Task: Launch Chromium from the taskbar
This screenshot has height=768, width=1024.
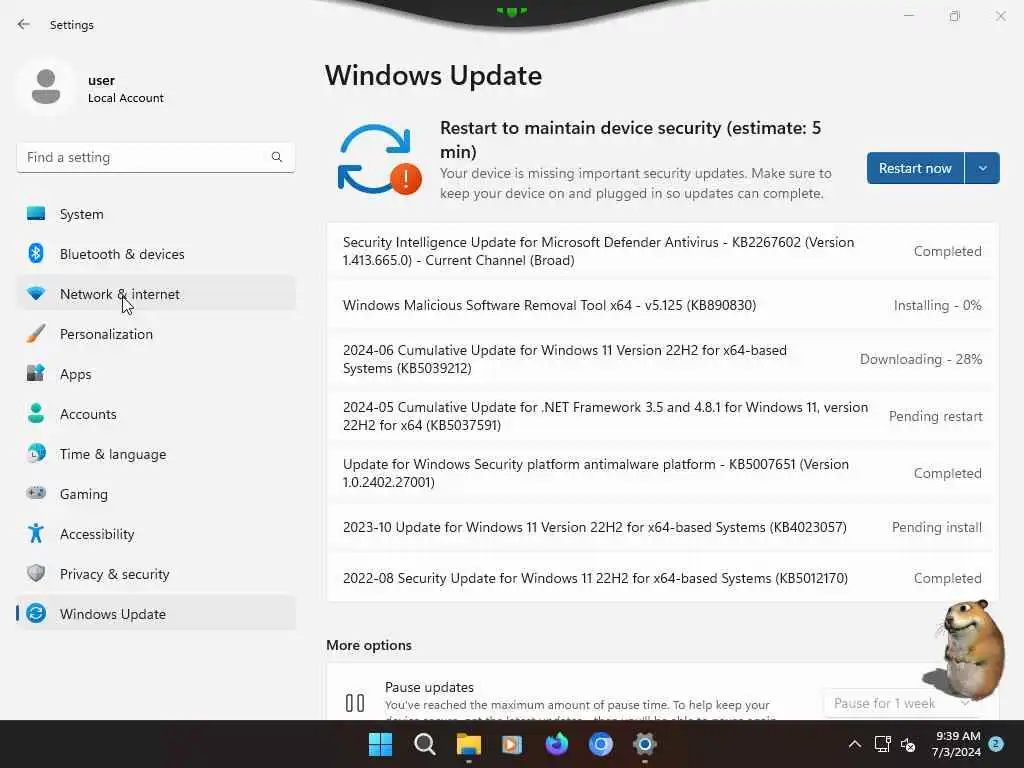Action: [x=601, y=744]
